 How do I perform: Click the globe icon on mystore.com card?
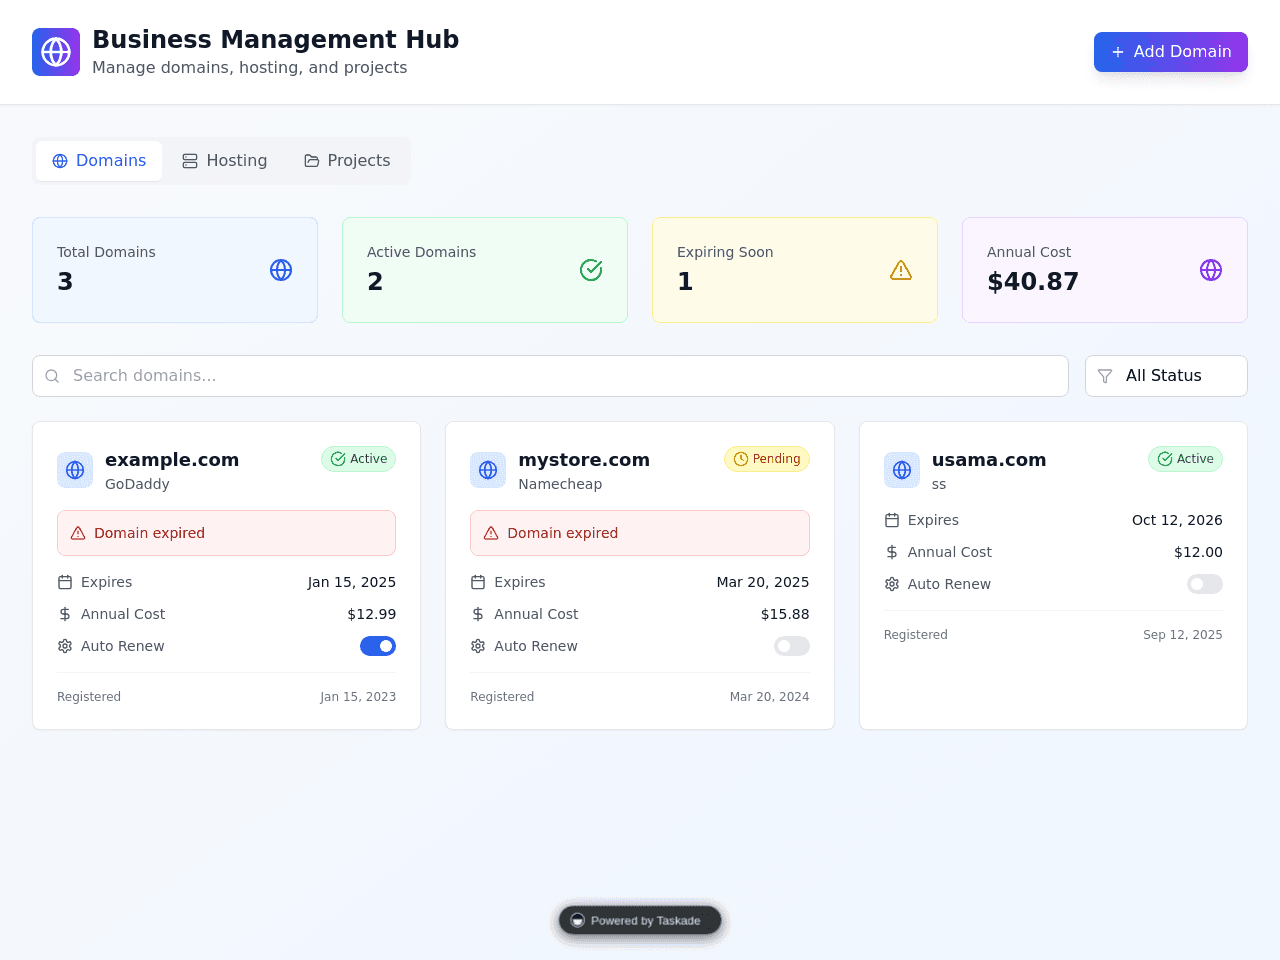click(x=488, y=470)
